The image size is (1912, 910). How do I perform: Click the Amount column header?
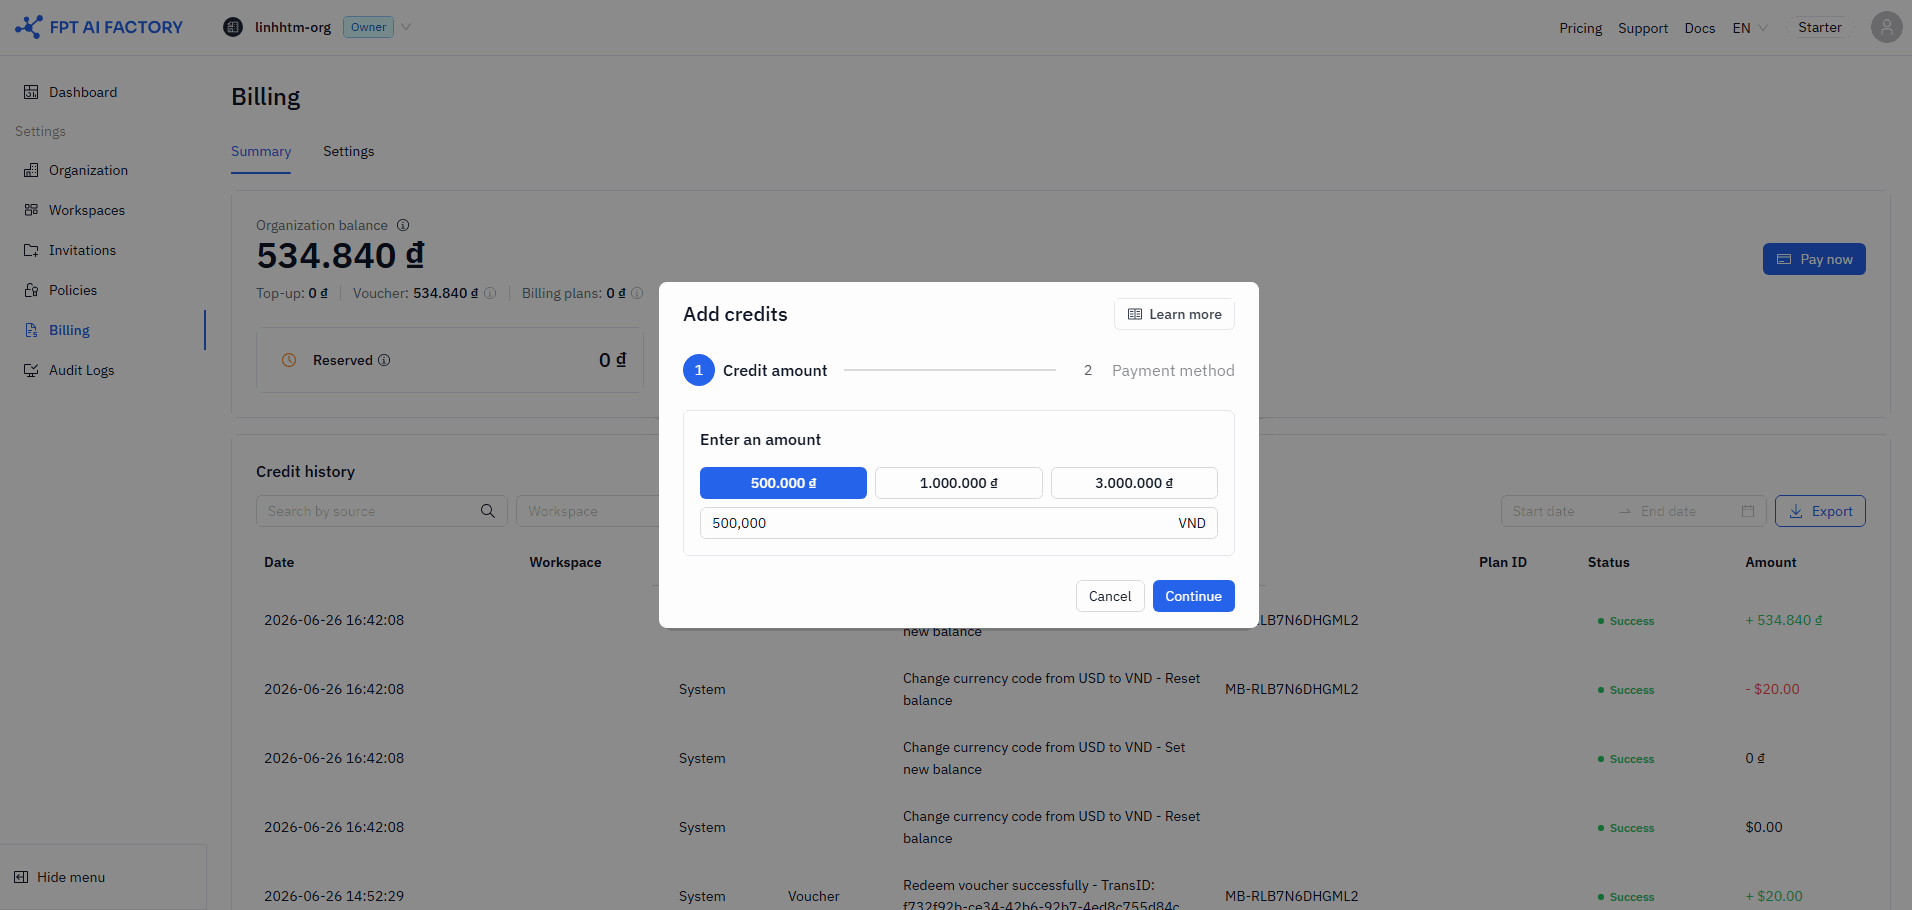tap(1770, 562)
